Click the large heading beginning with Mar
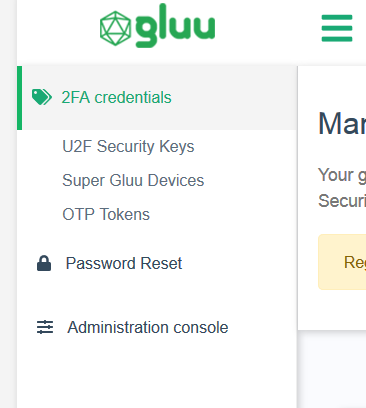The width and height of the screenshot is (366, 408). (x=342, y=124)
